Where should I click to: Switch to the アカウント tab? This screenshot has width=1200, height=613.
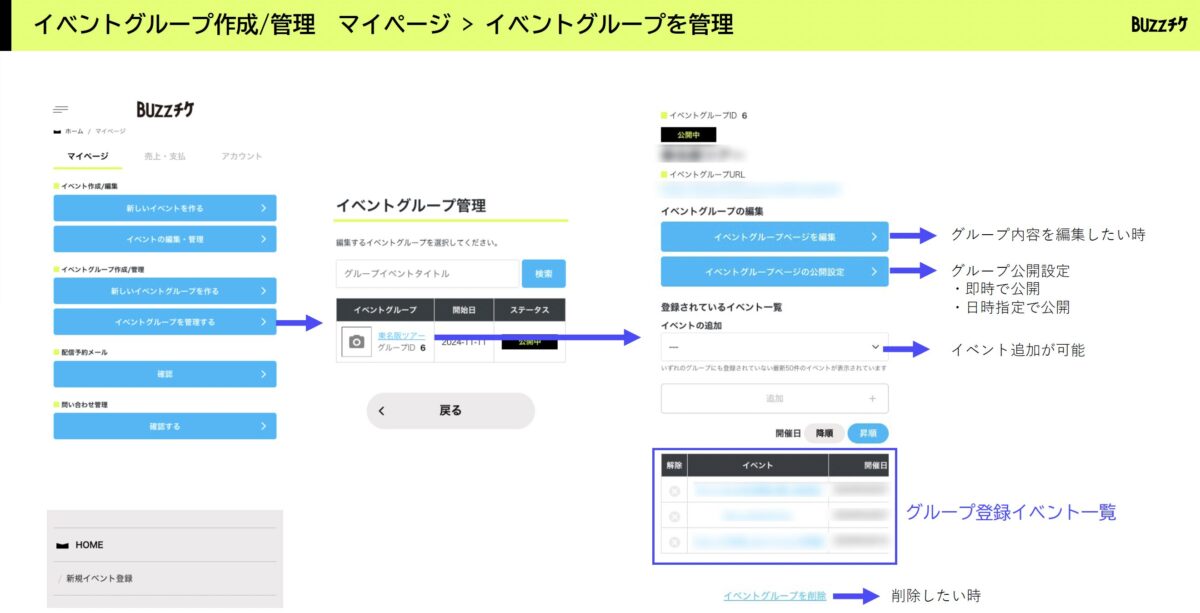(x=241, y=156)
